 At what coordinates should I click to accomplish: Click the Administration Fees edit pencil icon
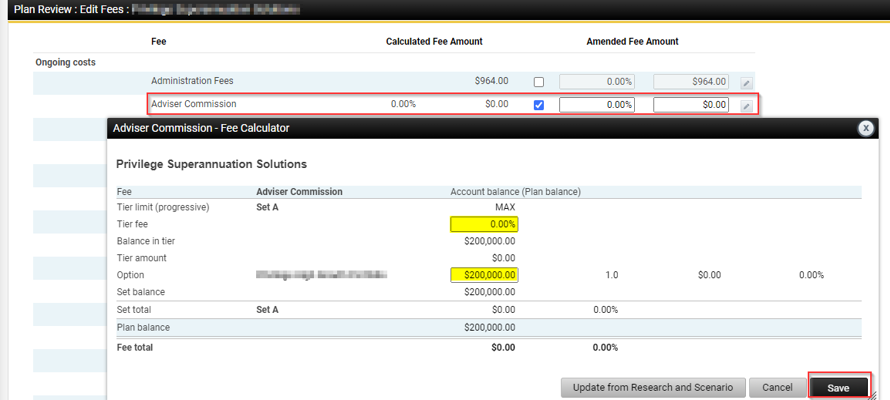[746, 82]
